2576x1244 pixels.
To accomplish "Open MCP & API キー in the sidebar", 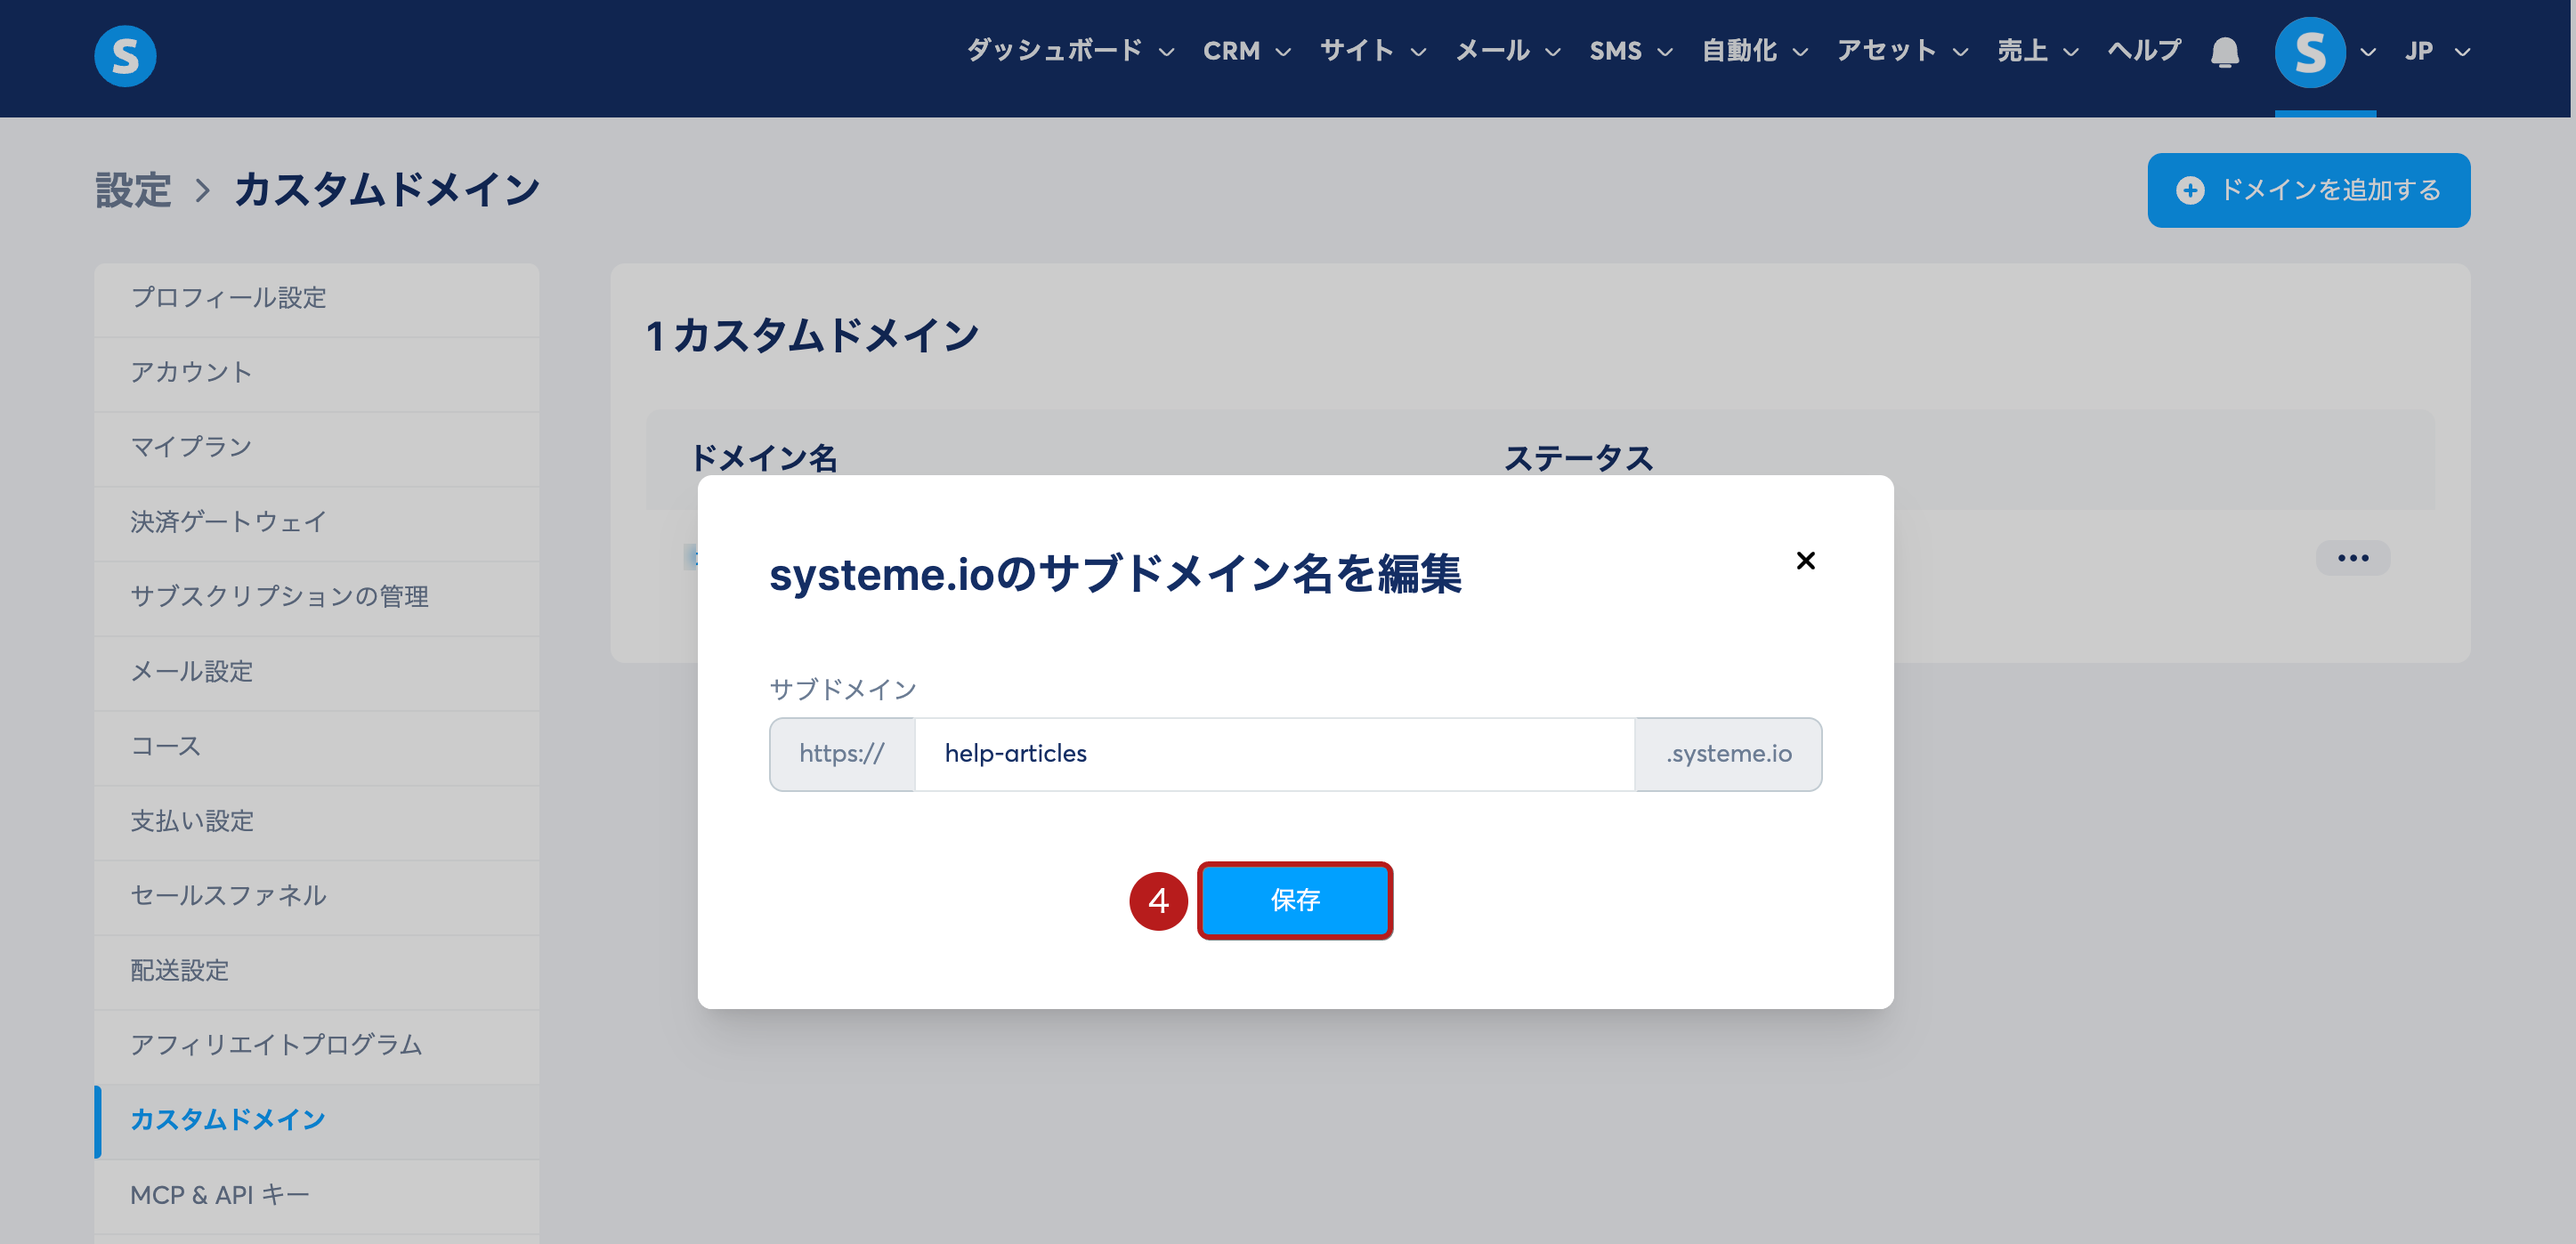I will click(316, 1196).
